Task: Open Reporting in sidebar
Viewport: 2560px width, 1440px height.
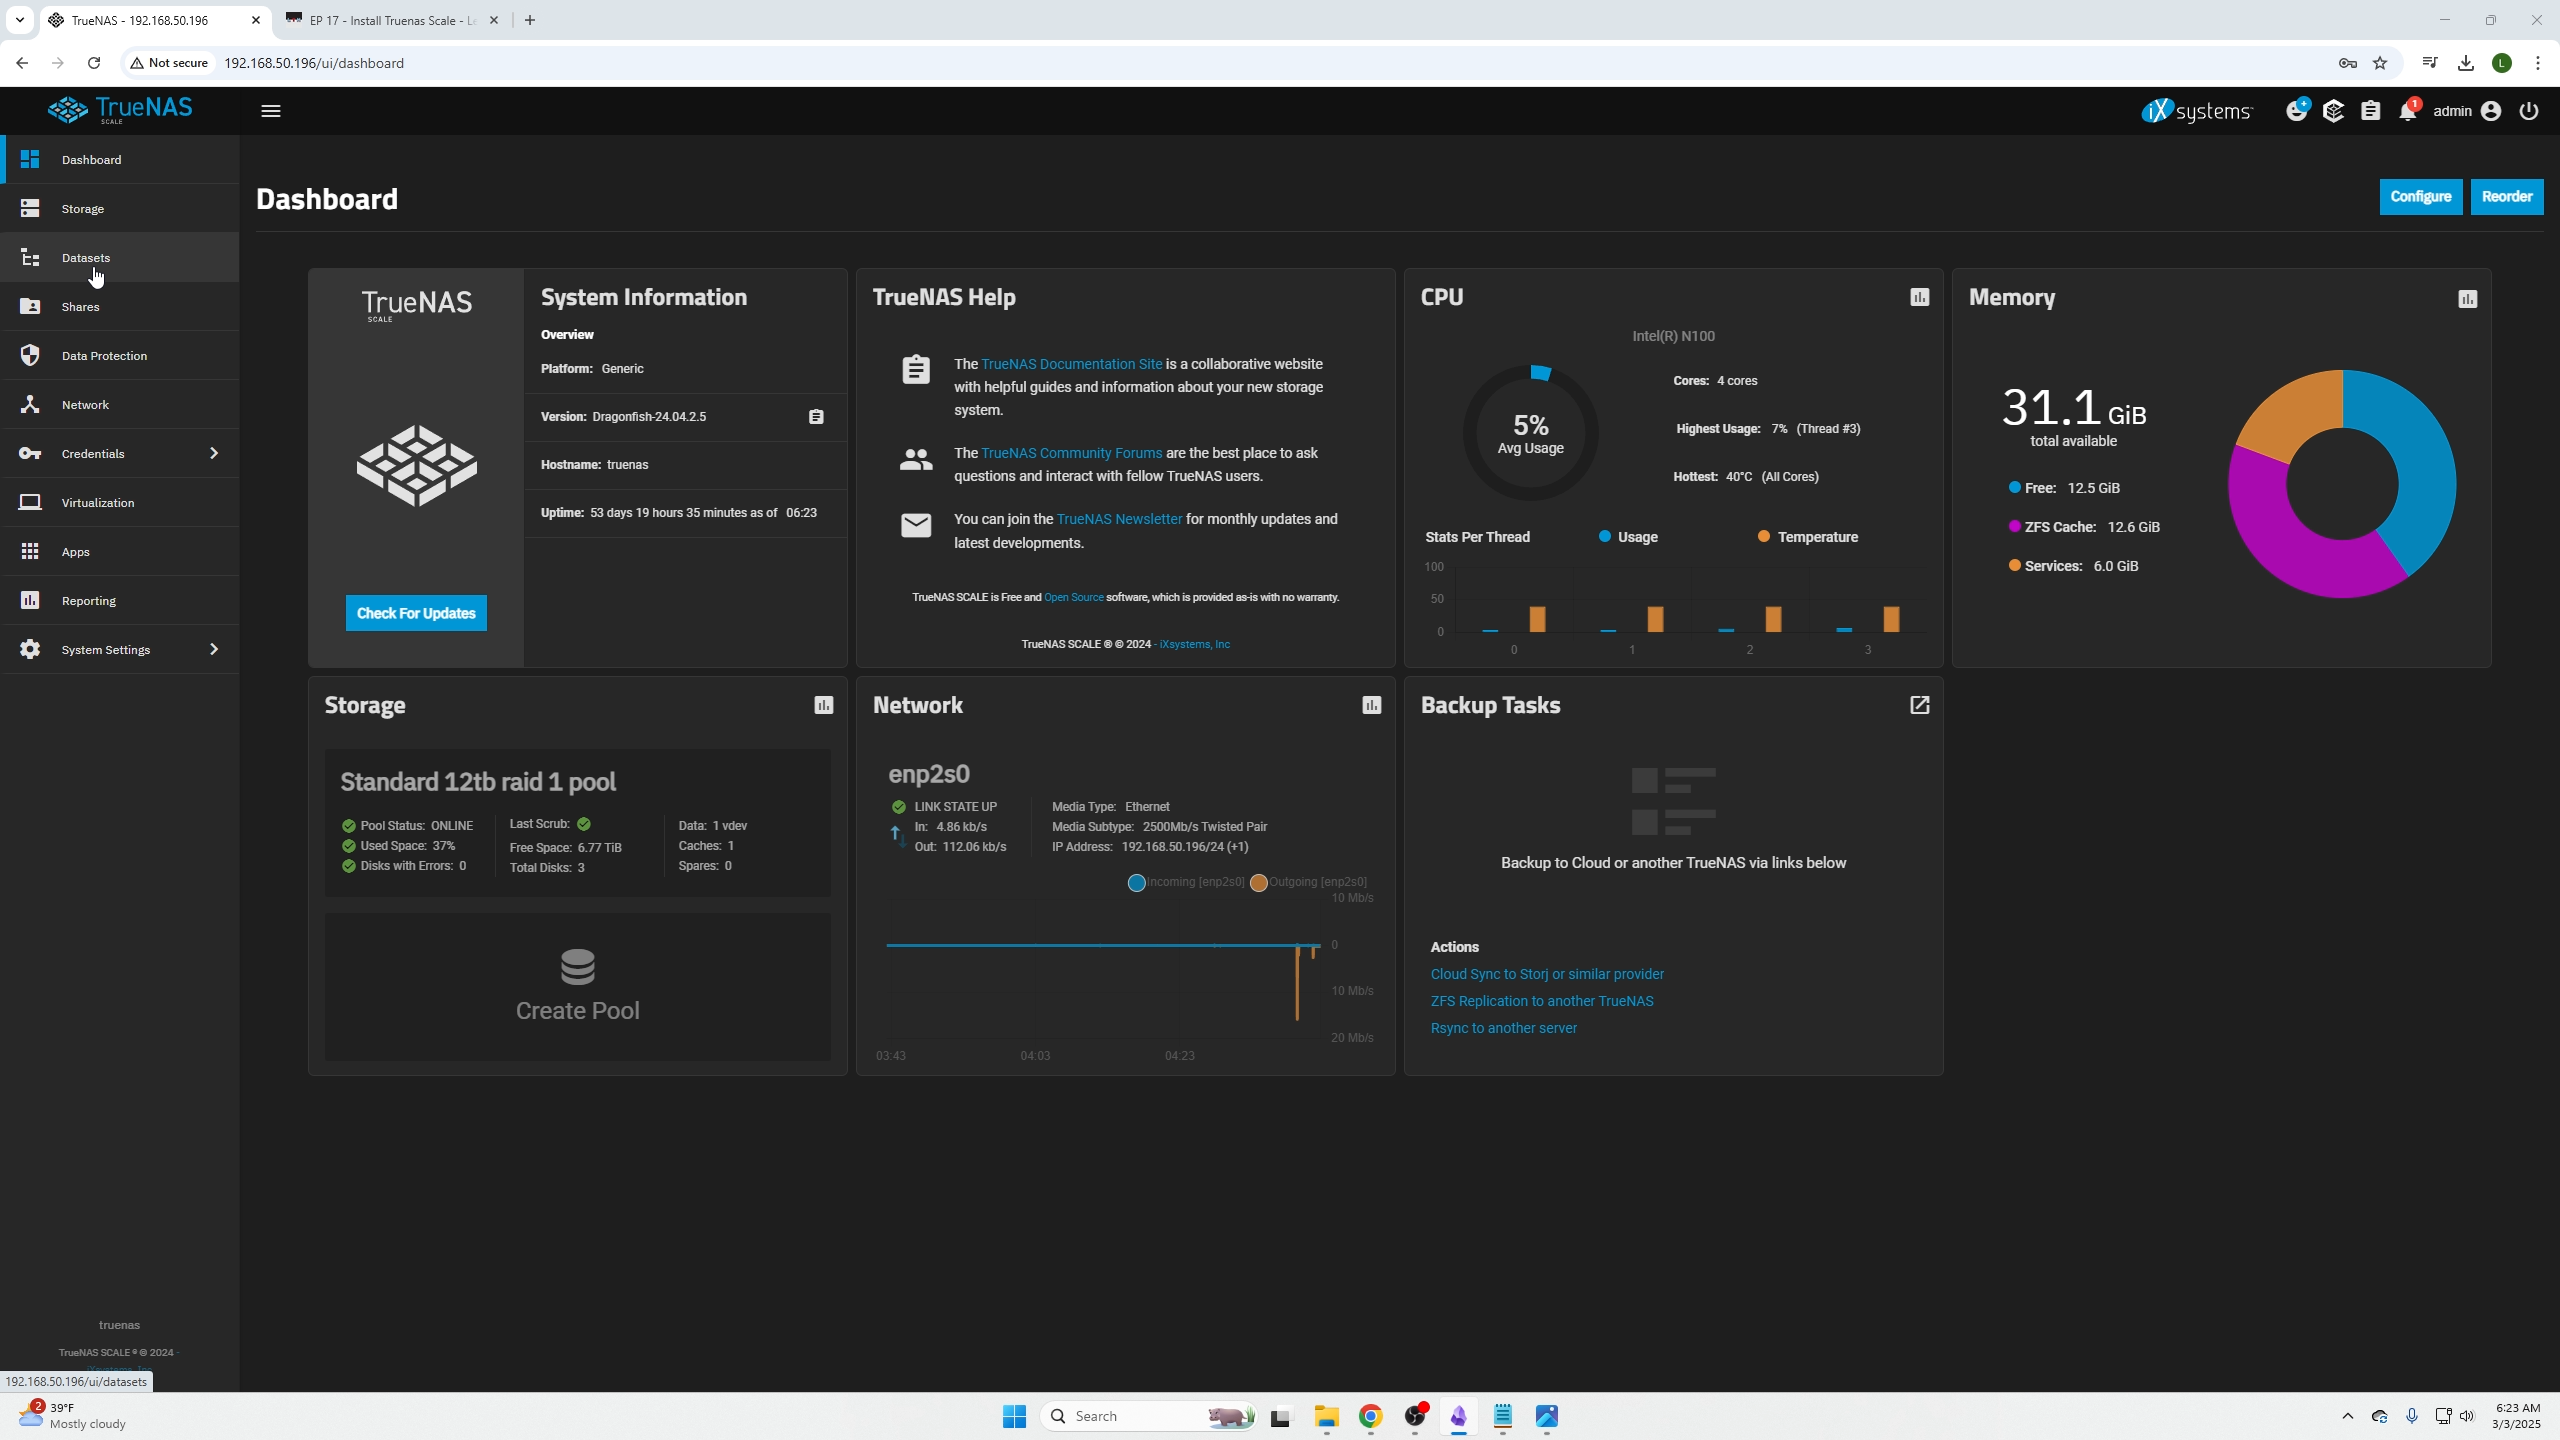Action: 120,600
